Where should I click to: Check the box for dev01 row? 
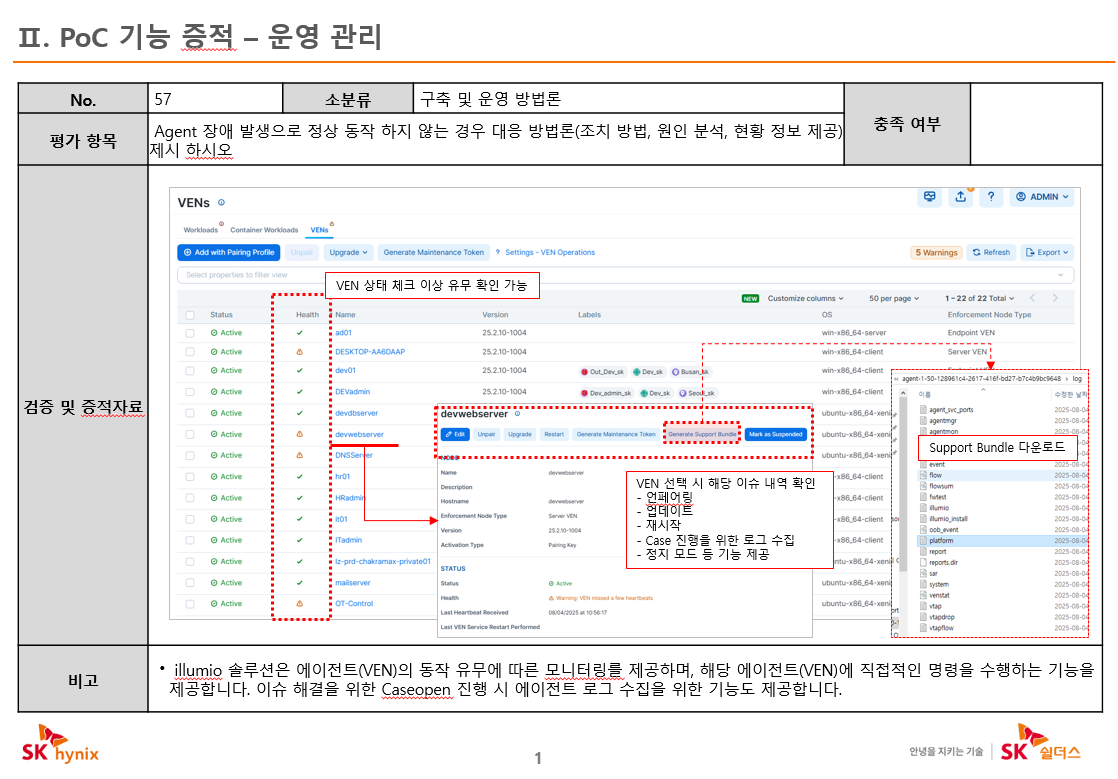[x=190, y=371]
